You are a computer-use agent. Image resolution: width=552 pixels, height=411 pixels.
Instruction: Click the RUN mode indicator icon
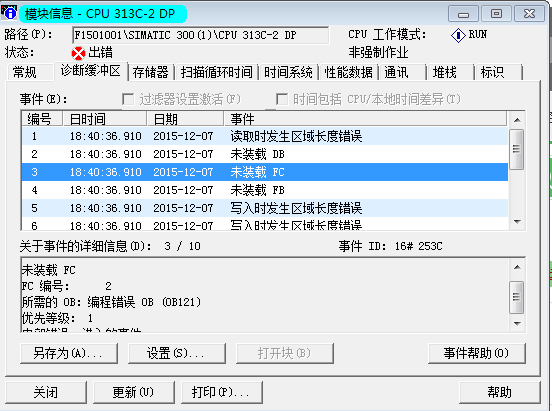click(458, 35)
